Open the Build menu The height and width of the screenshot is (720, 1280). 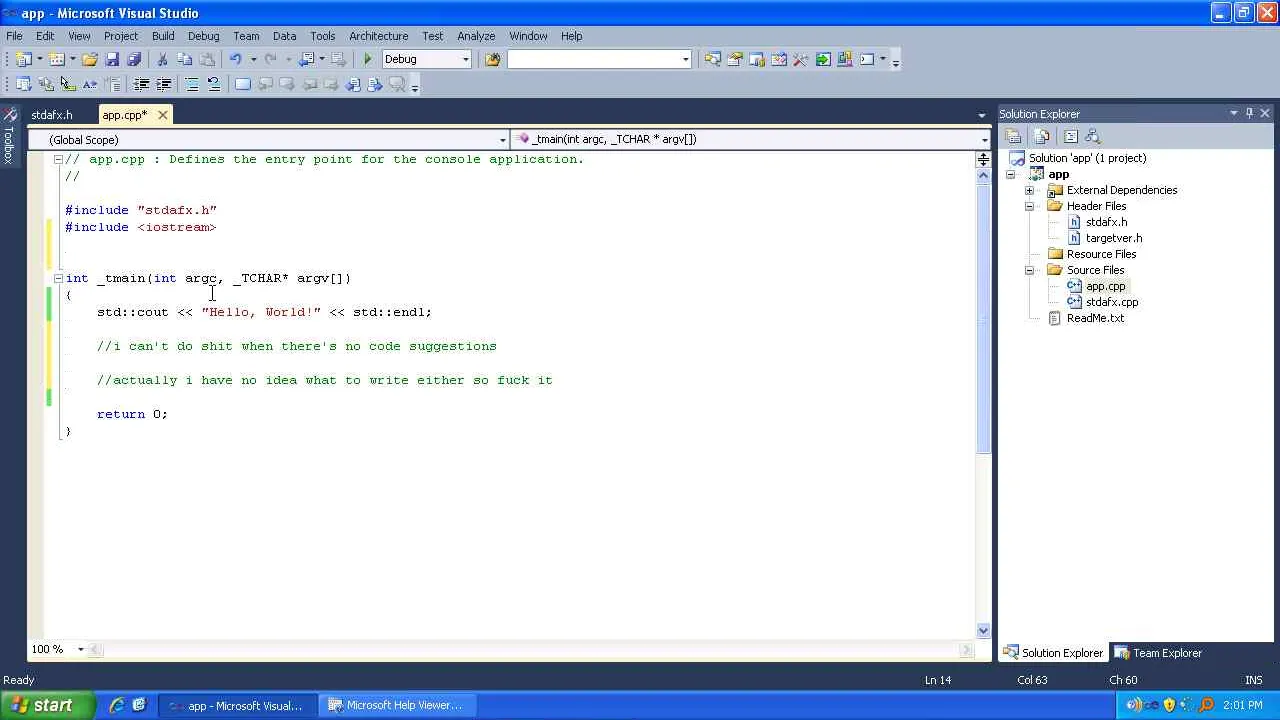point(163,36)
